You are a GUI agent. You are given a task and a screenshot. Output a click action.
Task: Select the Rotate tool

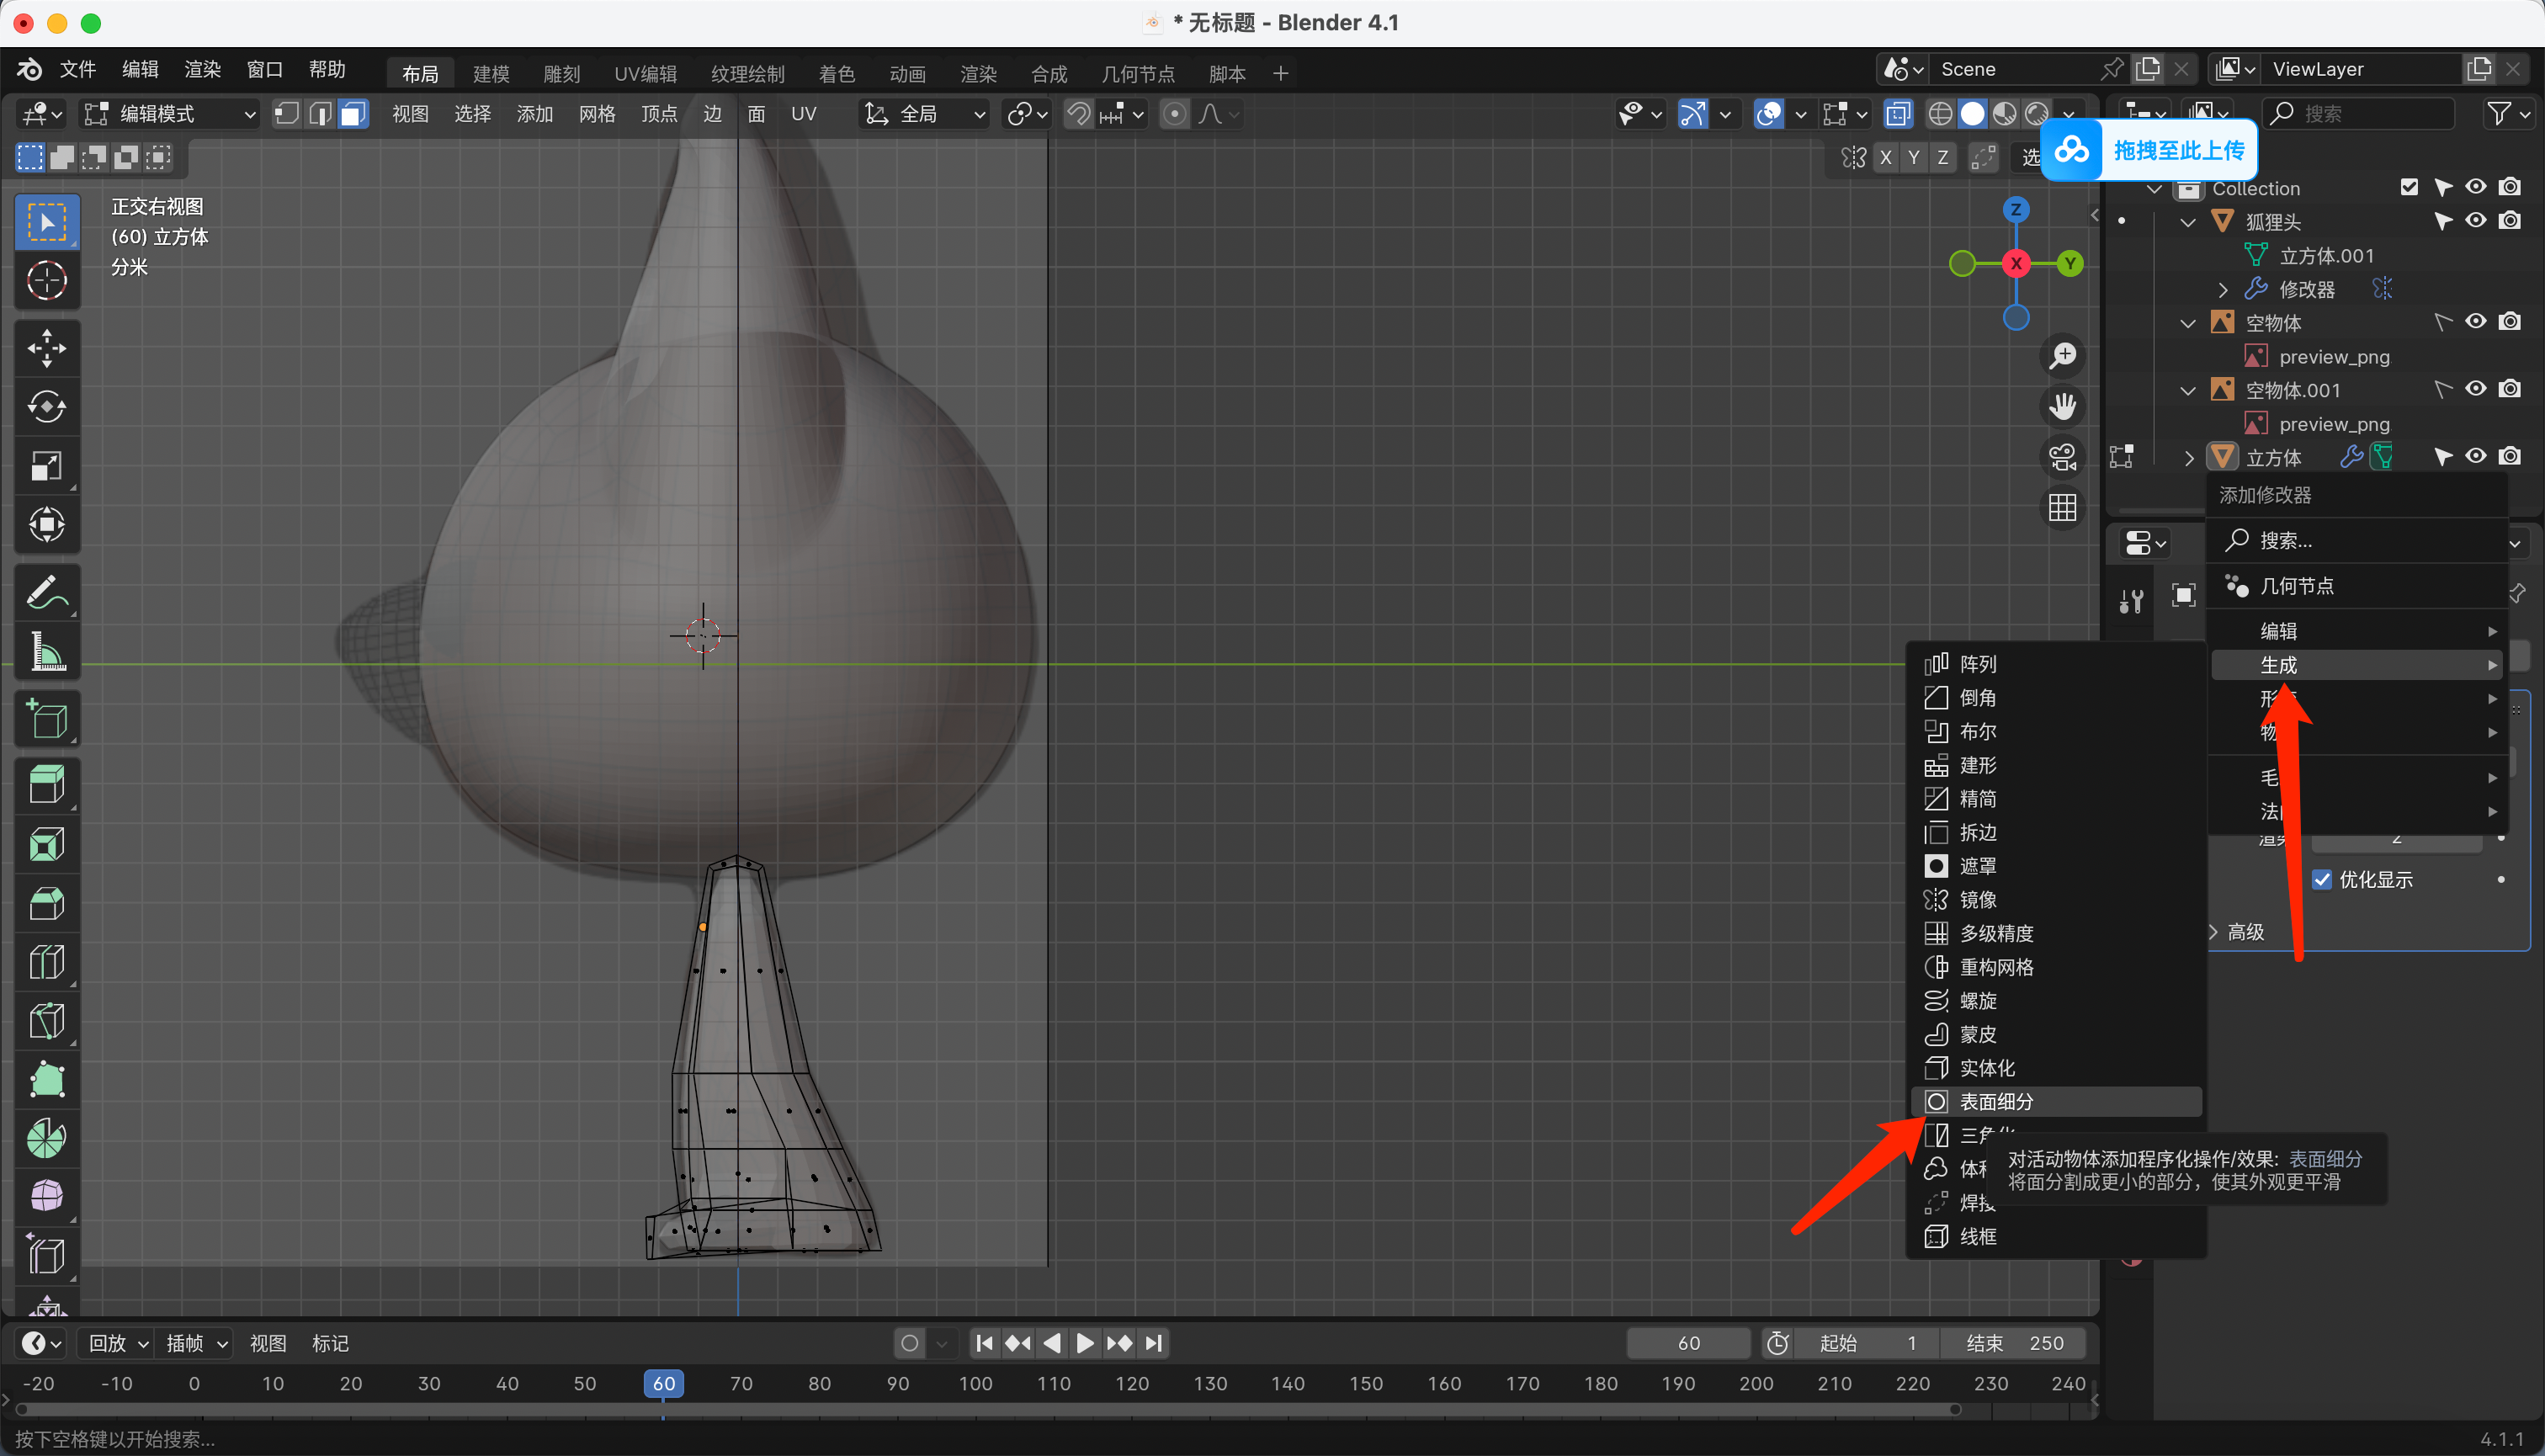(x=46, y=407)
